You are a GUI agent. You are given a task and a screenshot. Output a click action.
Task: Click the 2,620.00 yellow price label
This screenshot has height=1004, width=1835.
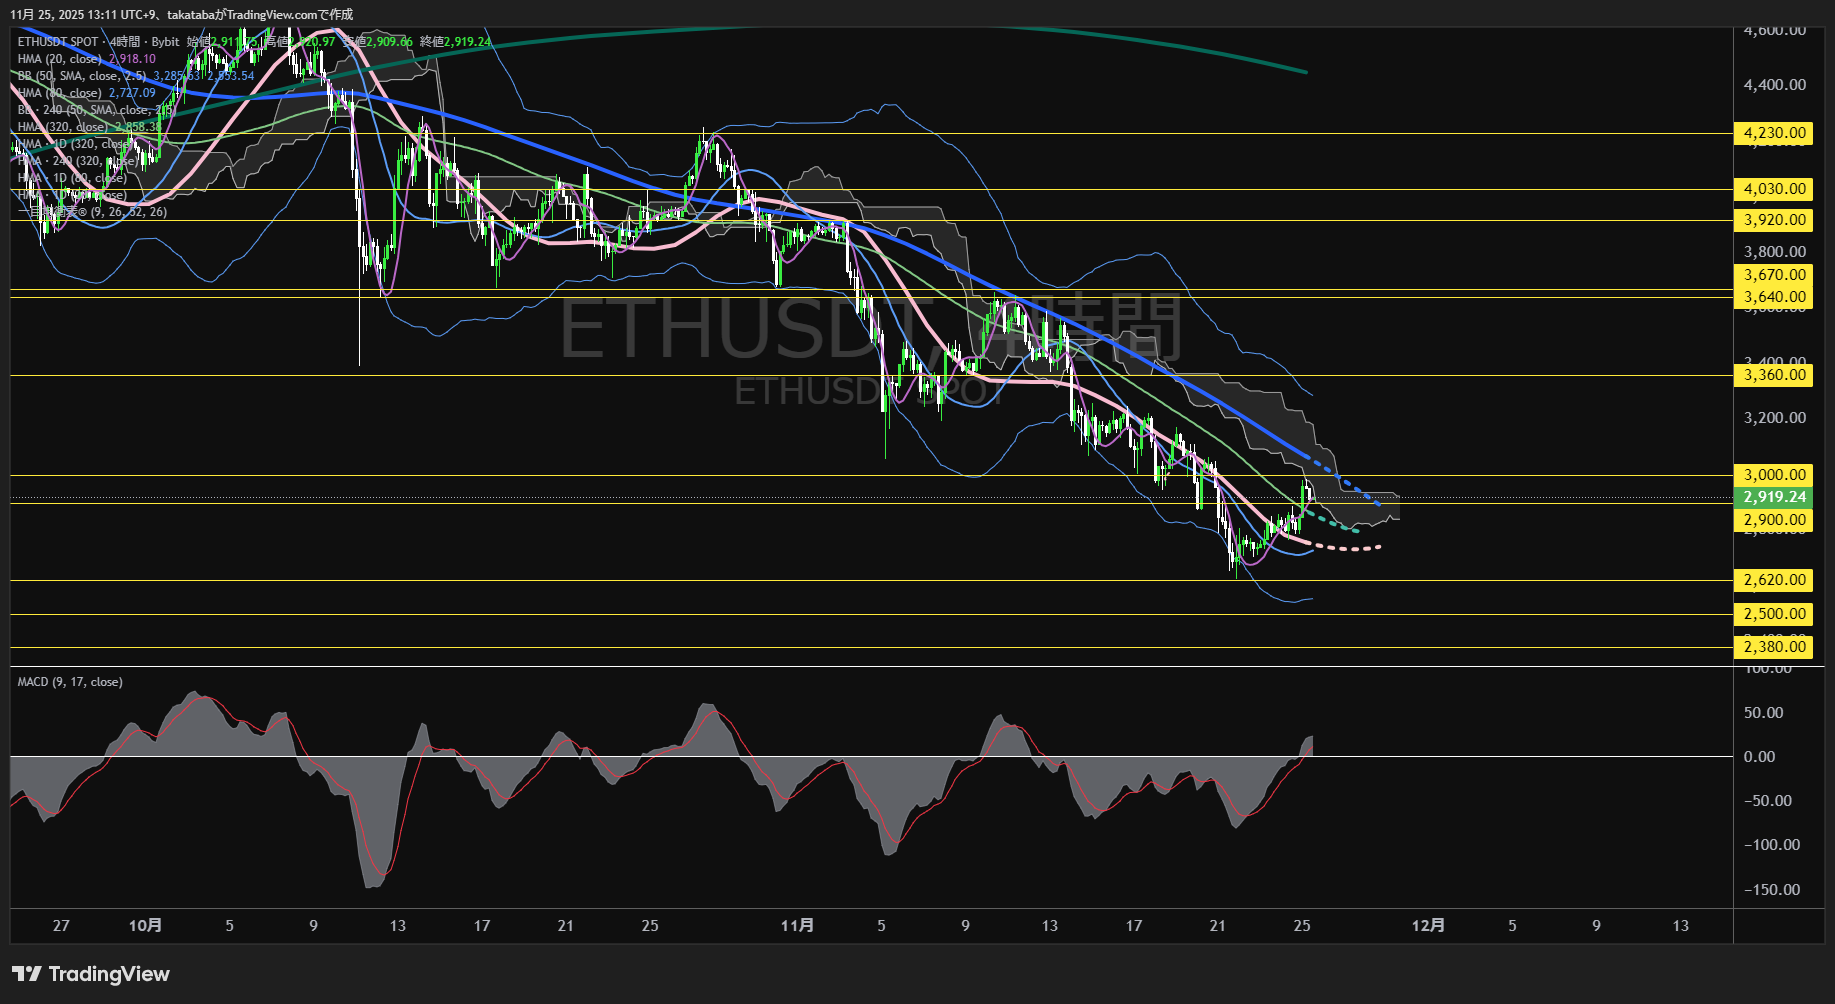pyautogui.click(x=1773, y=579)
